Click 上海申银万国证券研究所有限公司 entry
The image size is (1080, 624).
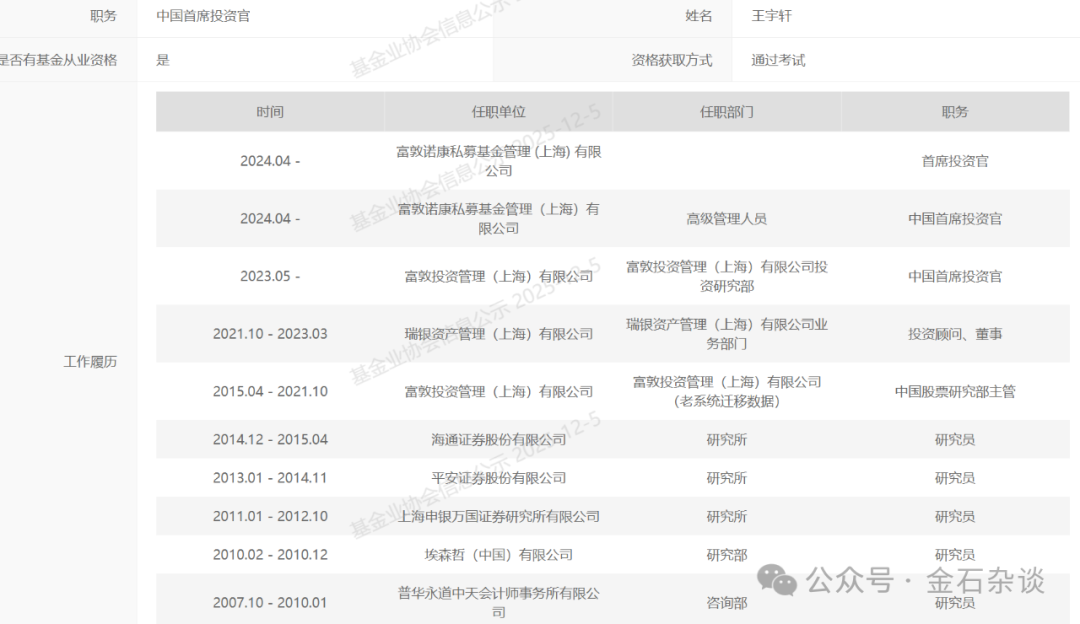pyautogui.click(x=498, y=516)
